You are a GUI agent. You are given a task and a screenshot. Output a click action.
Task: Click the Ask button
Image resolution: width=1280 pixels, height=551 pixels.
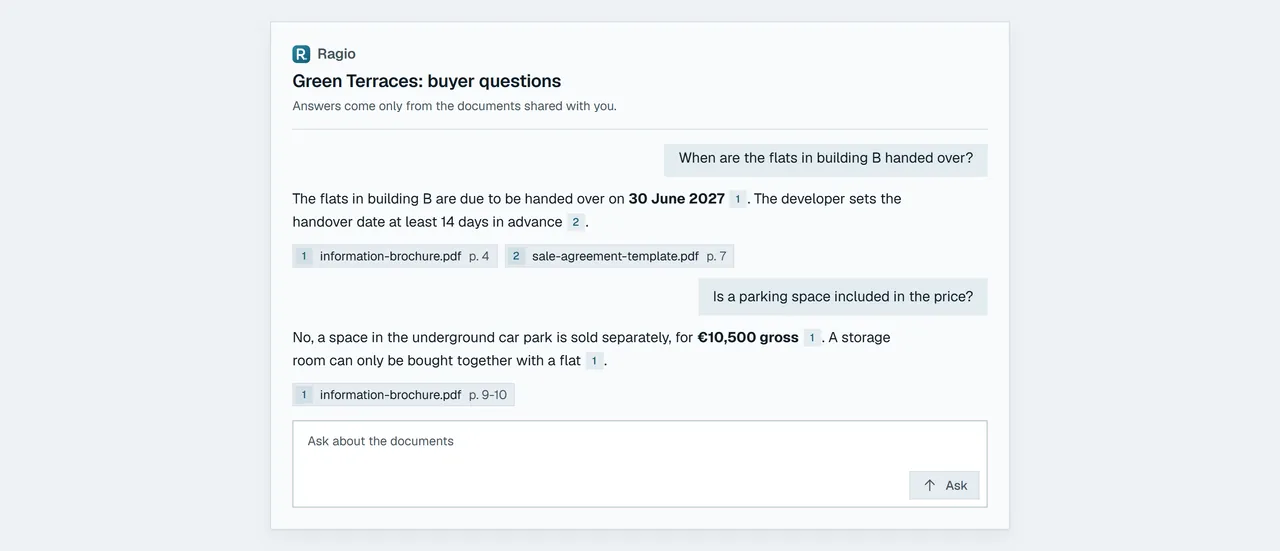coord(944,485)
